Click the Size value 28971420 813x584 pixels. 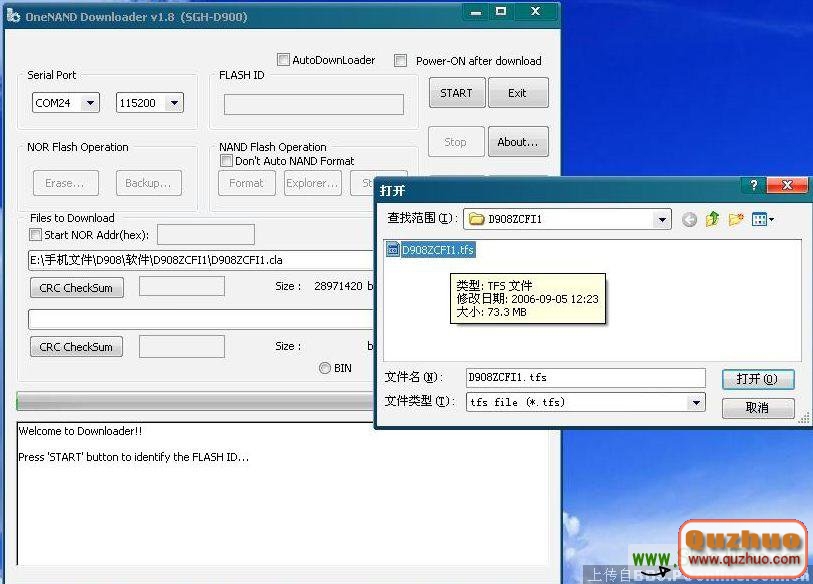(338, 286)
